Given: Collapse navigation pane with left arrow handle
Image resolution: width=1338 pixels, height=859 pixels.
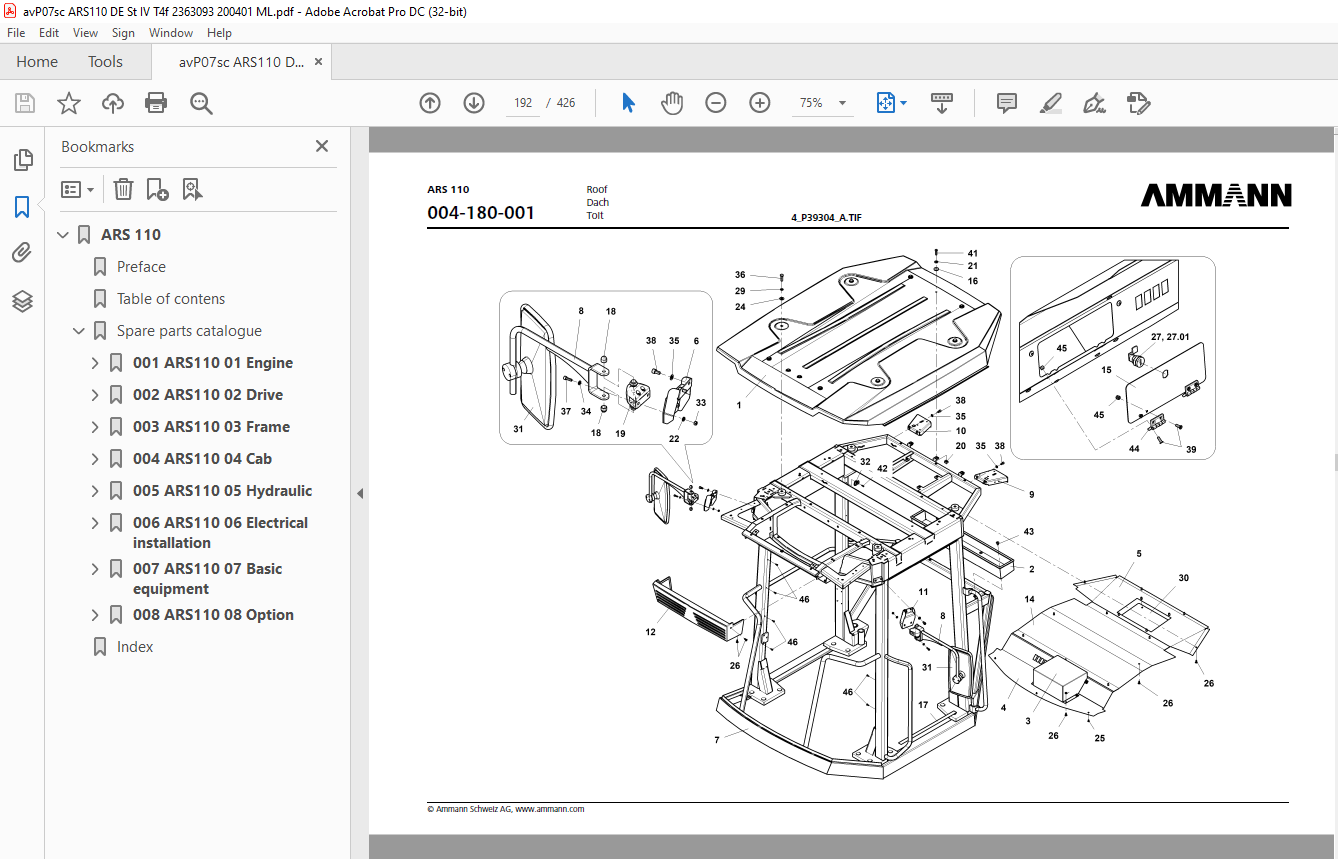Looking at the screenshot, I should (360, 493).
